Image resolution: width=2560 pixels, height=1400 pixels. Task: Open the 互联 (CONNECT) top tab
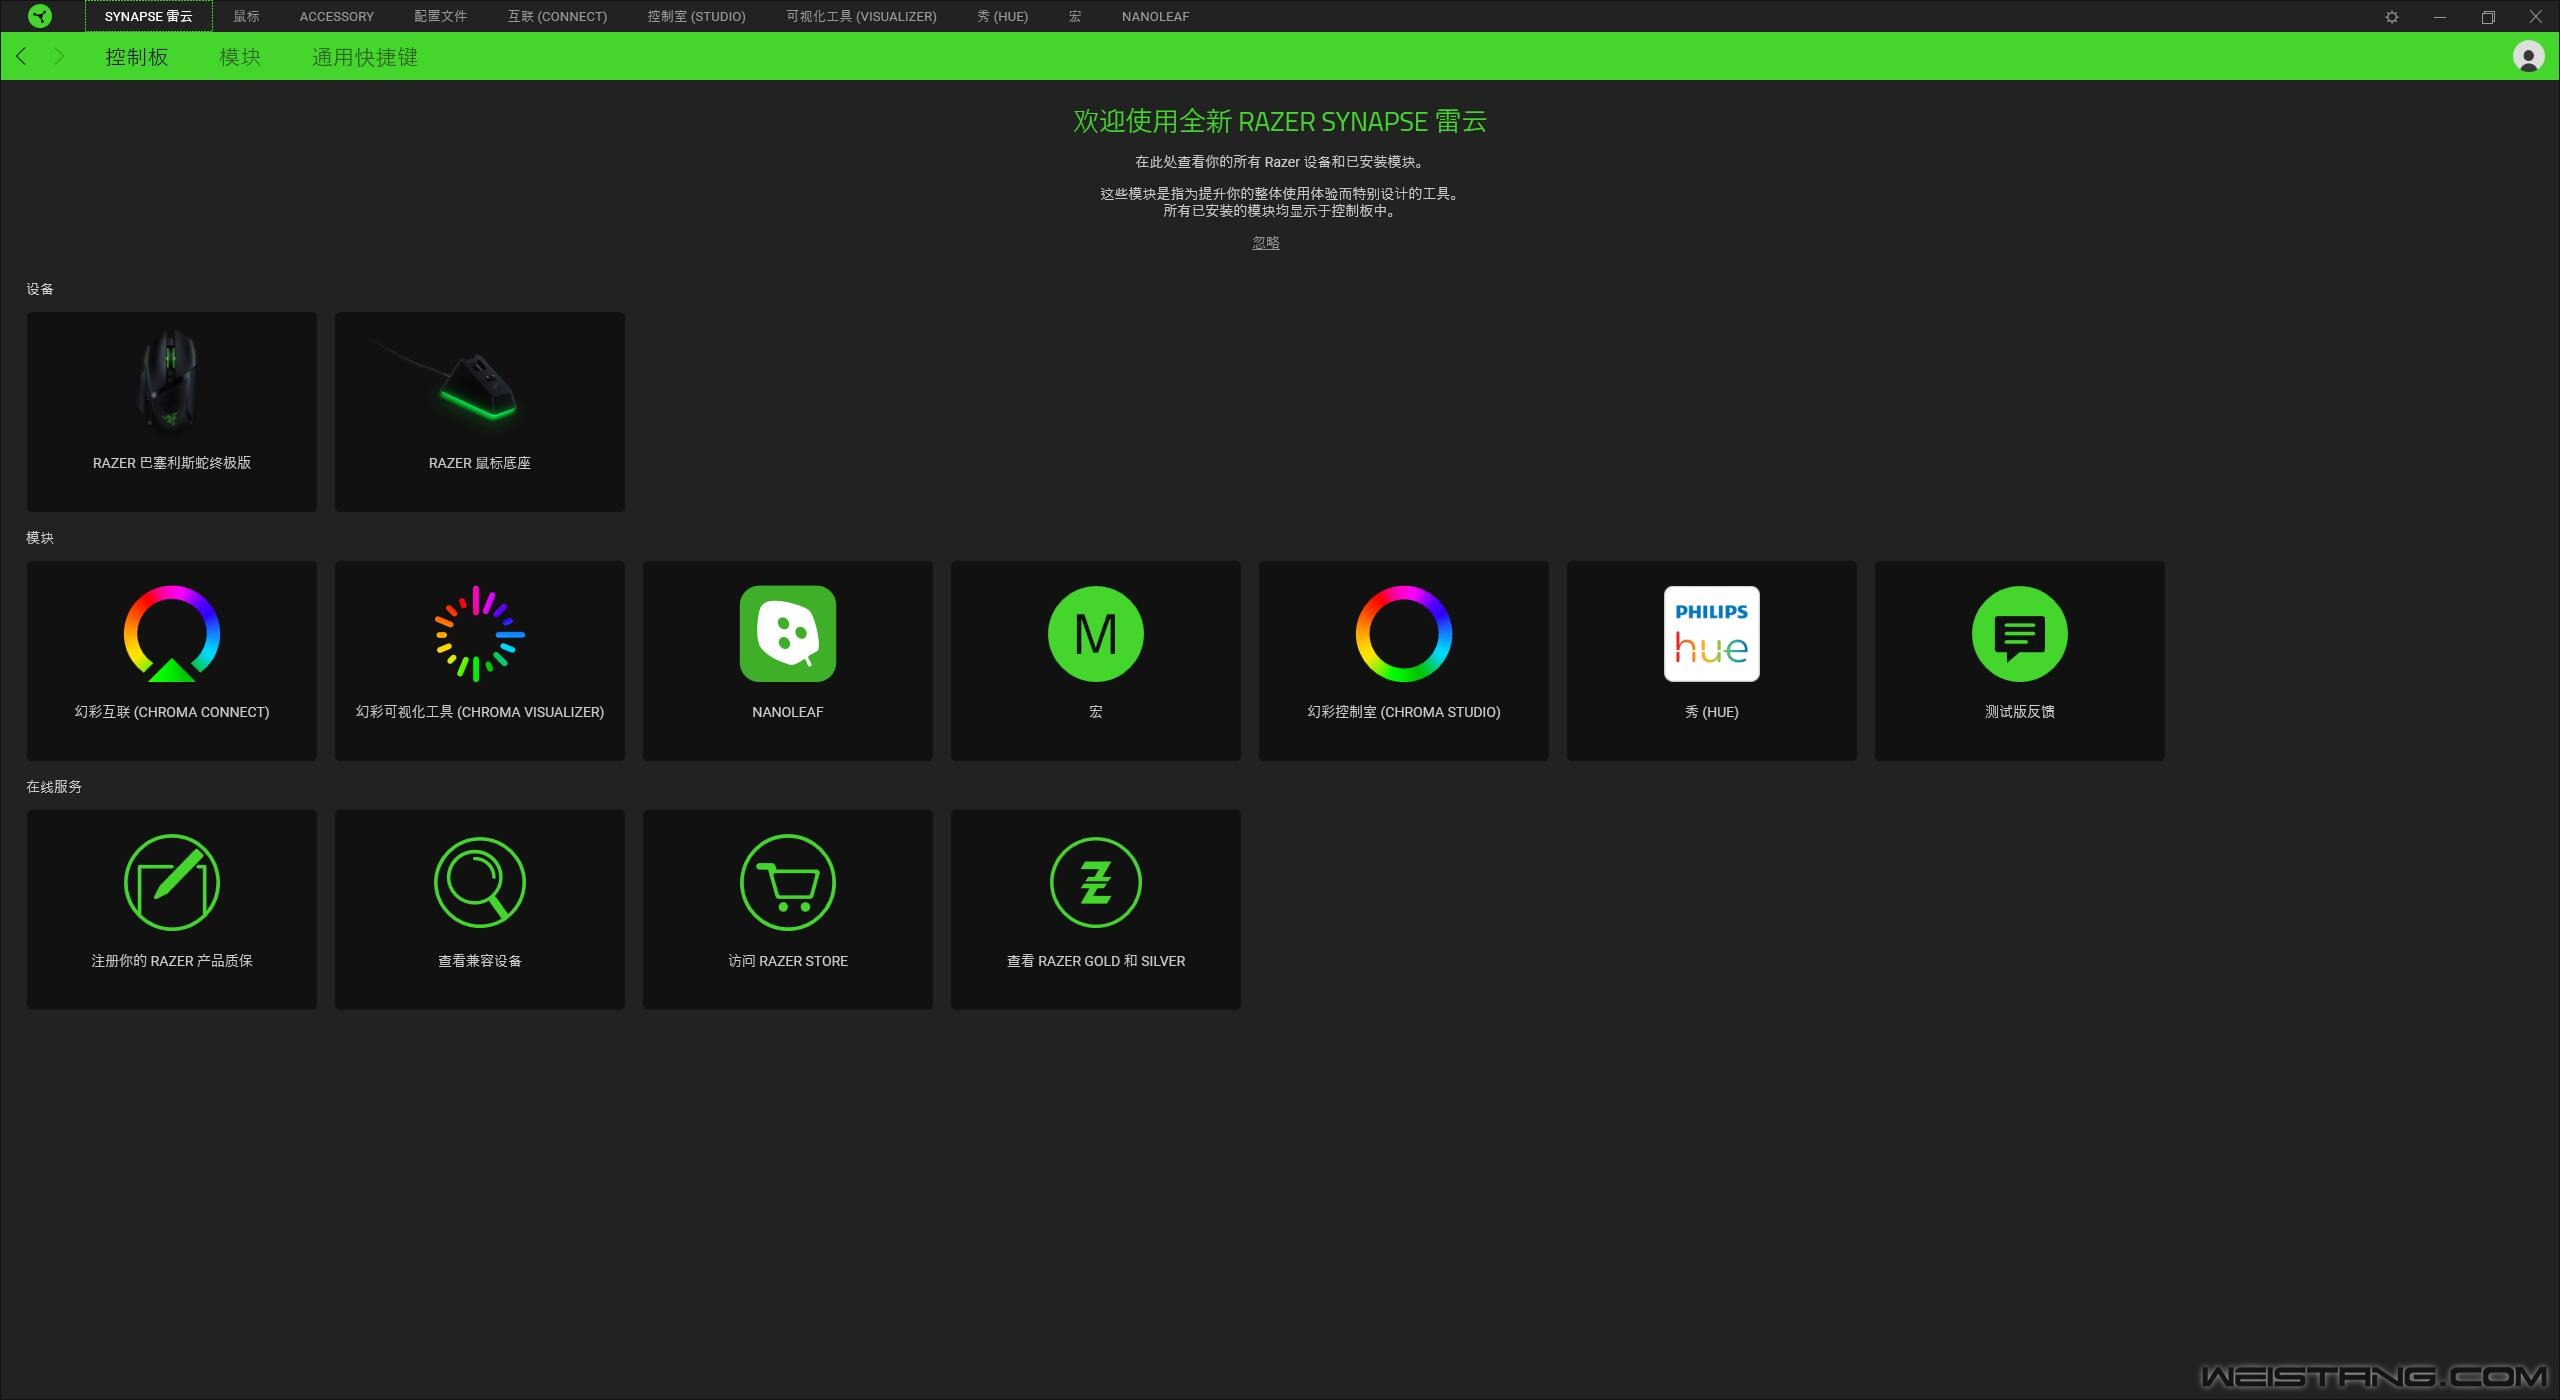[x=557, y=16]
